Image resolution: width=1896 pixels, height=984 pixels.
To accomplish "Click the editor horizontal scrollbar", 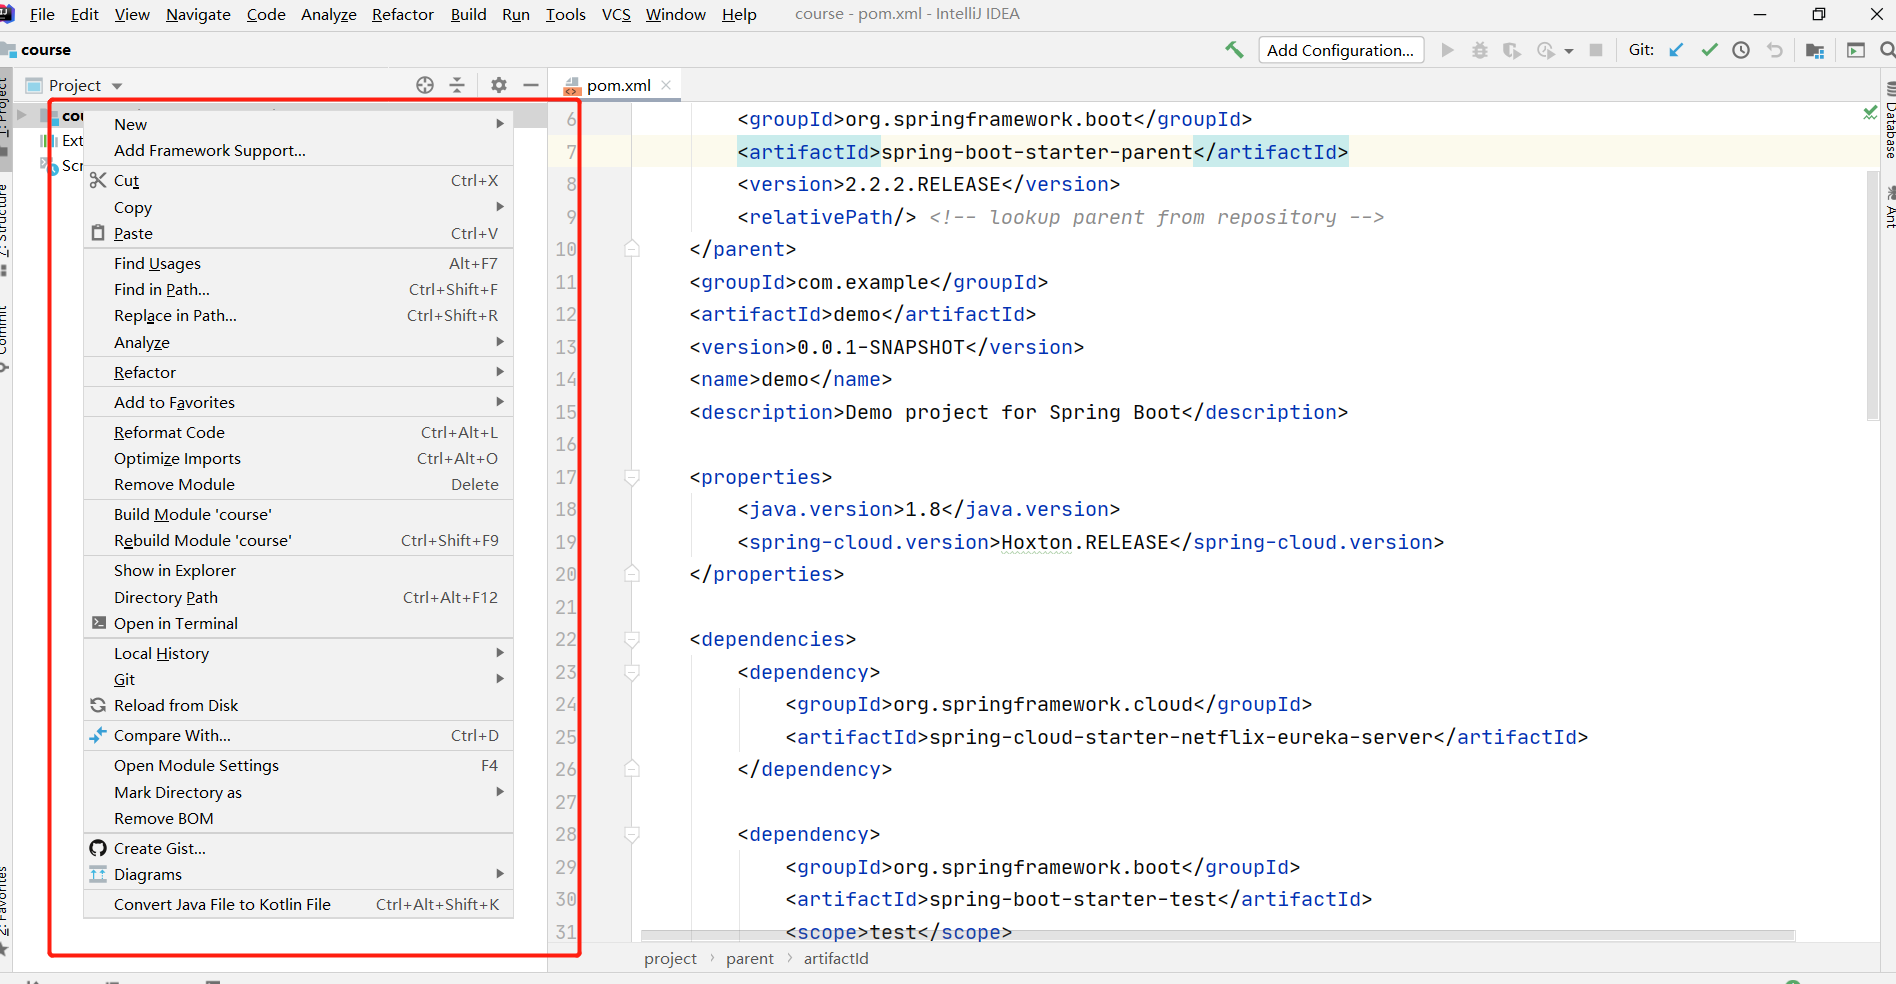I will click(1218, 936).
